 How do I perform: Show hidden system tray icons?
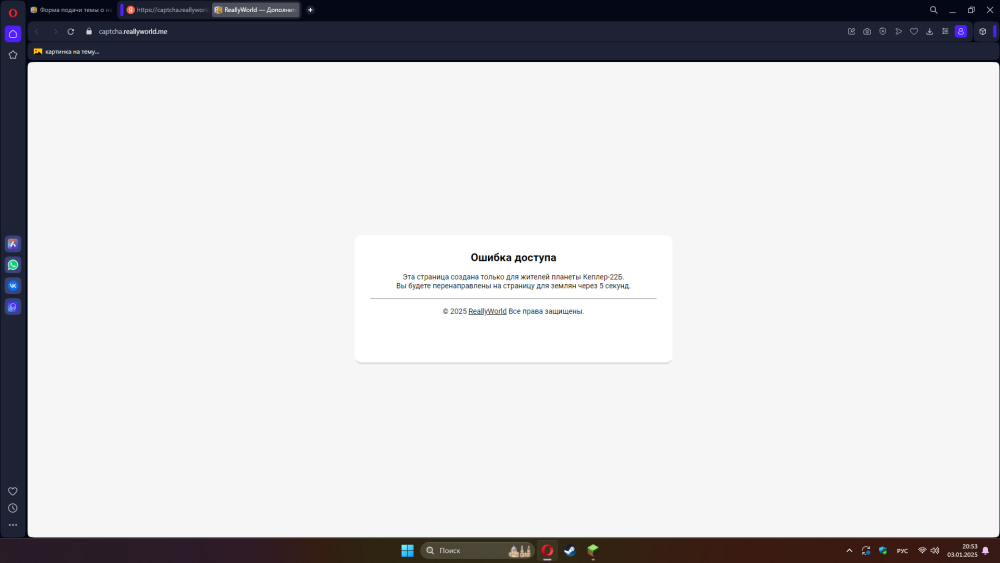click(849, 550)
